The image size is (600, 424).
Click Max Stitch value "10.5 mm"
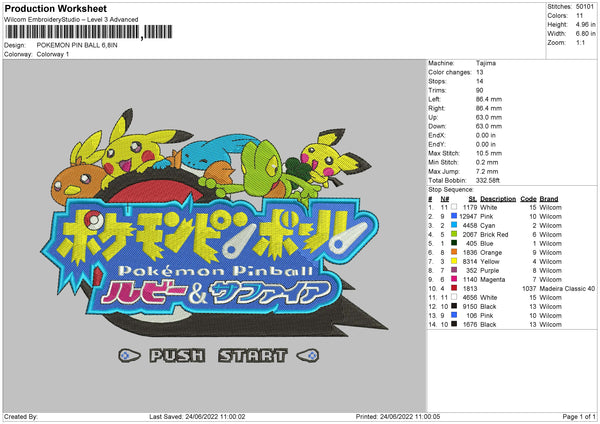(x=489, y=153)
